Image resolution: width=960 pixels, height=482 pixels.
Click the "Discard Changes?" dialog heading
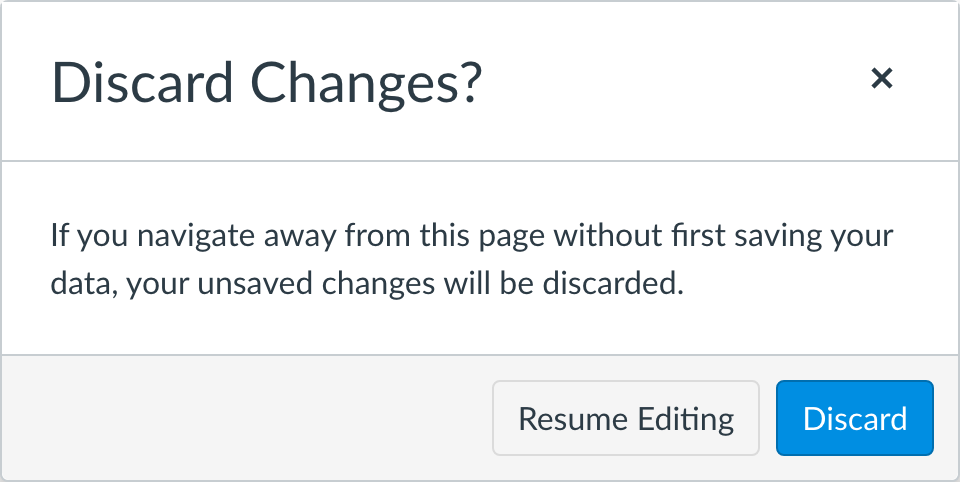(x=266, y=83)
